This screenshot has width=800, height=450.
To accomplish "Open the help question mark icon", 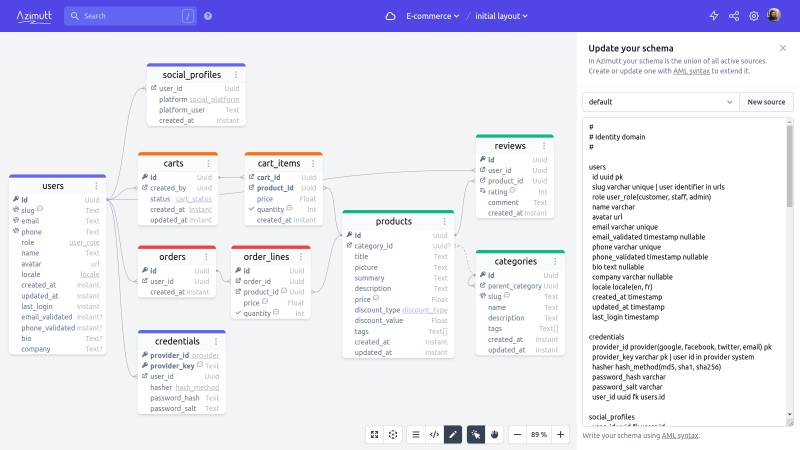I will tap(208, 16).
